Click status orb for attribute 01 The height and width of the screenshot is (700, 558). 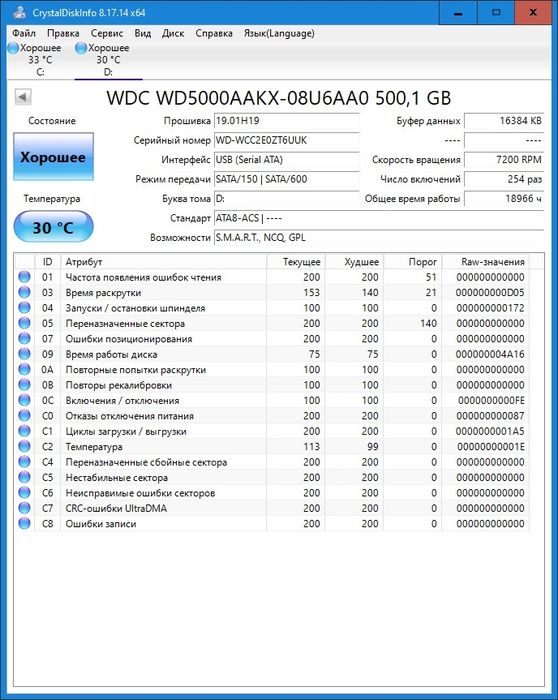coord(25,277)
